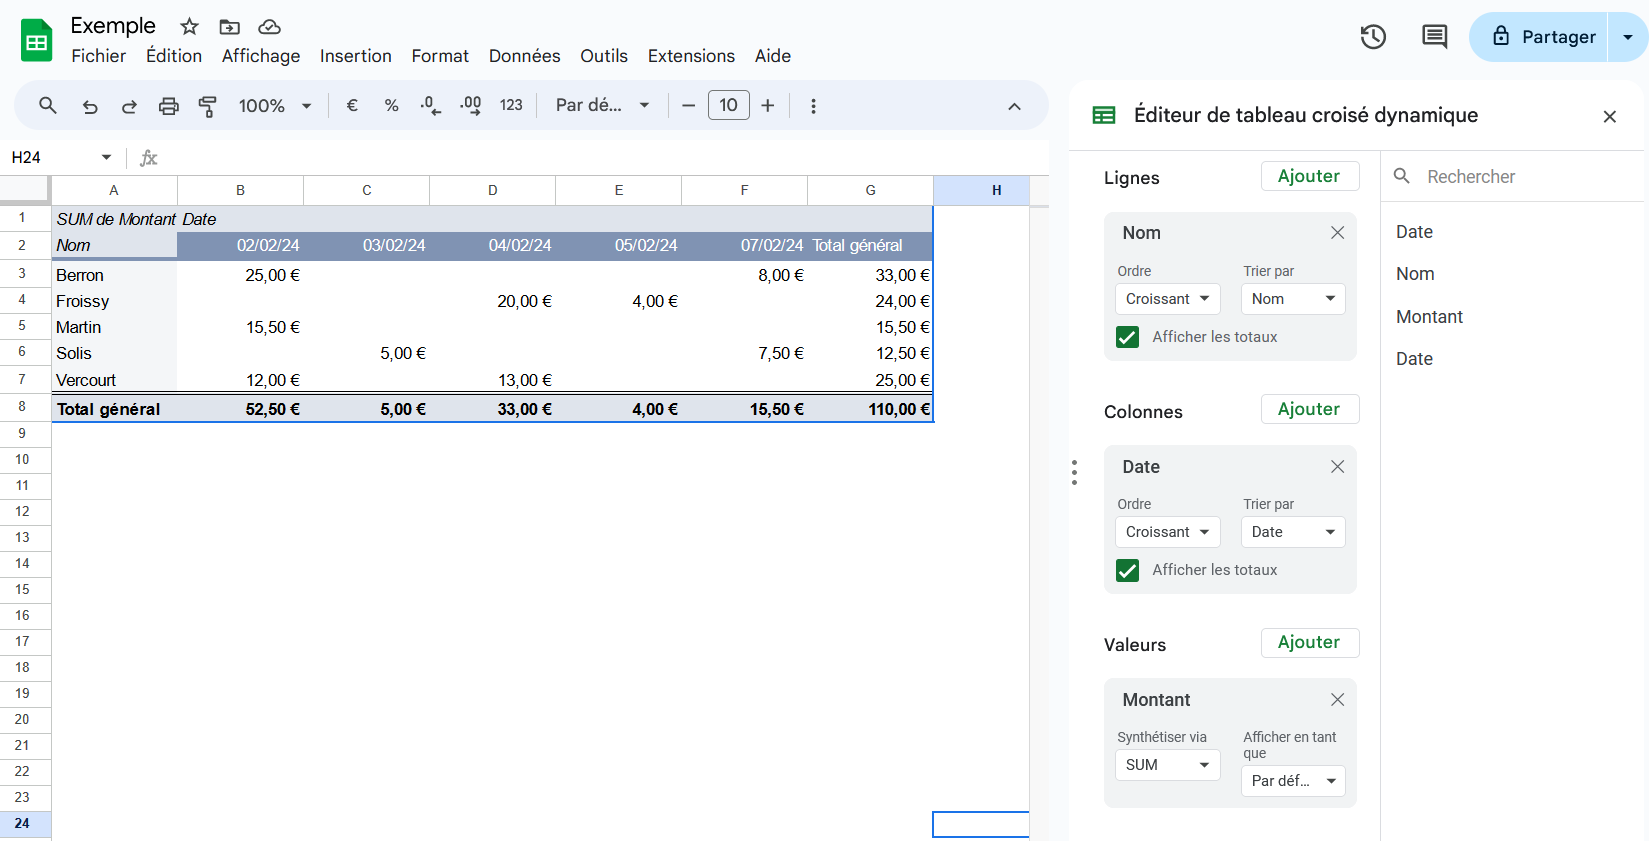
Task: Open comments panel icon
Action: click(1434, 37)
